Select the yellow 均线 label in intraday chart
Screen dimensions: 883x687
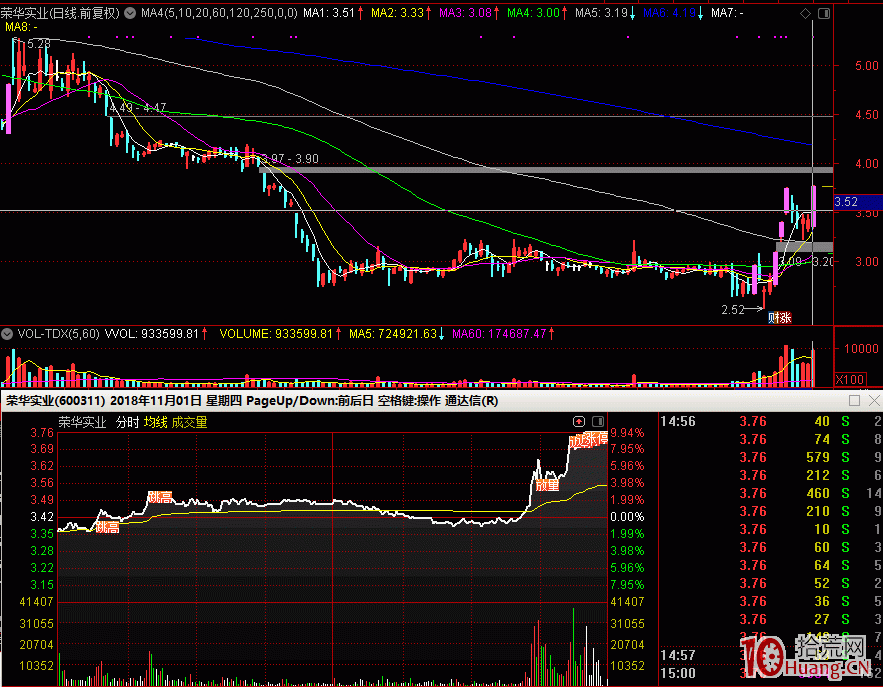(x=155, y=422)
